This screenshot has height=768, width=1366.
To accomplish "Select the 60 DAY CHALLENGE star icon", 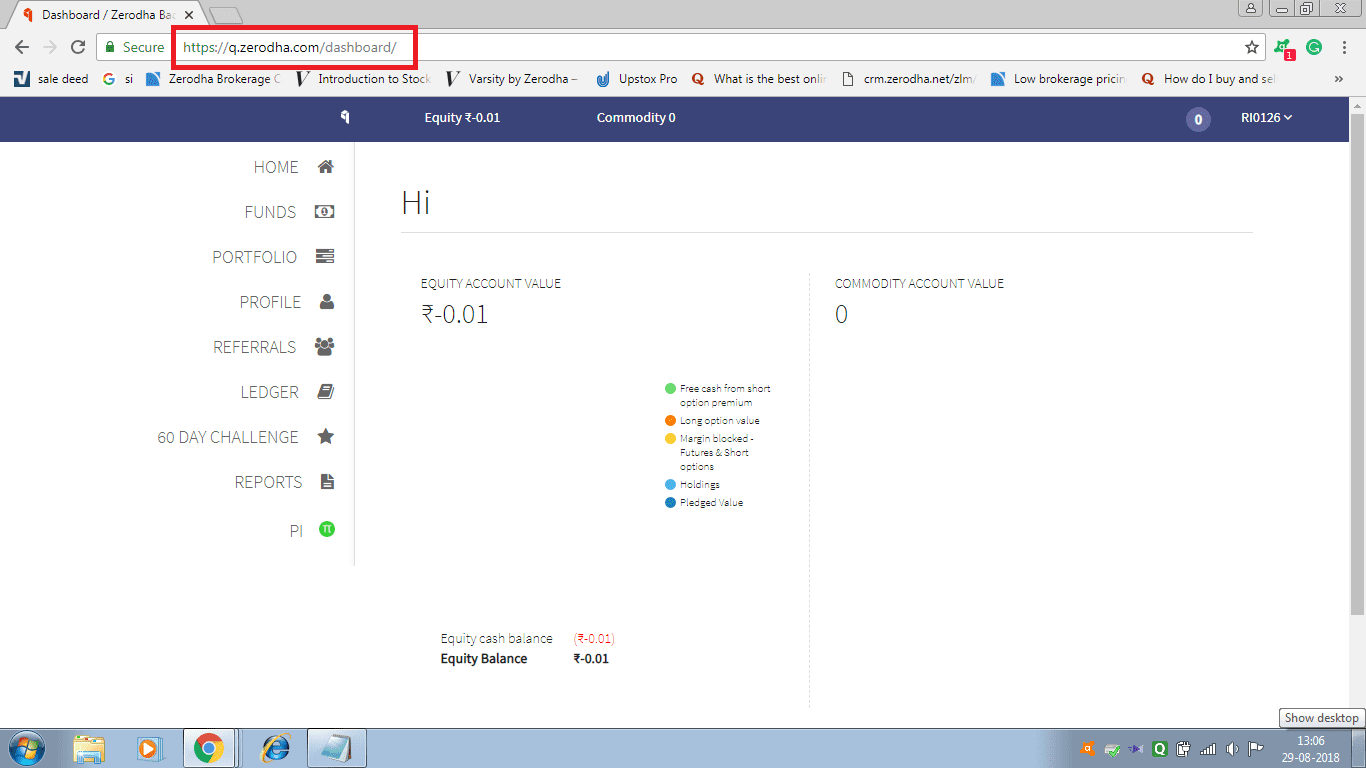I will (325, 437).
